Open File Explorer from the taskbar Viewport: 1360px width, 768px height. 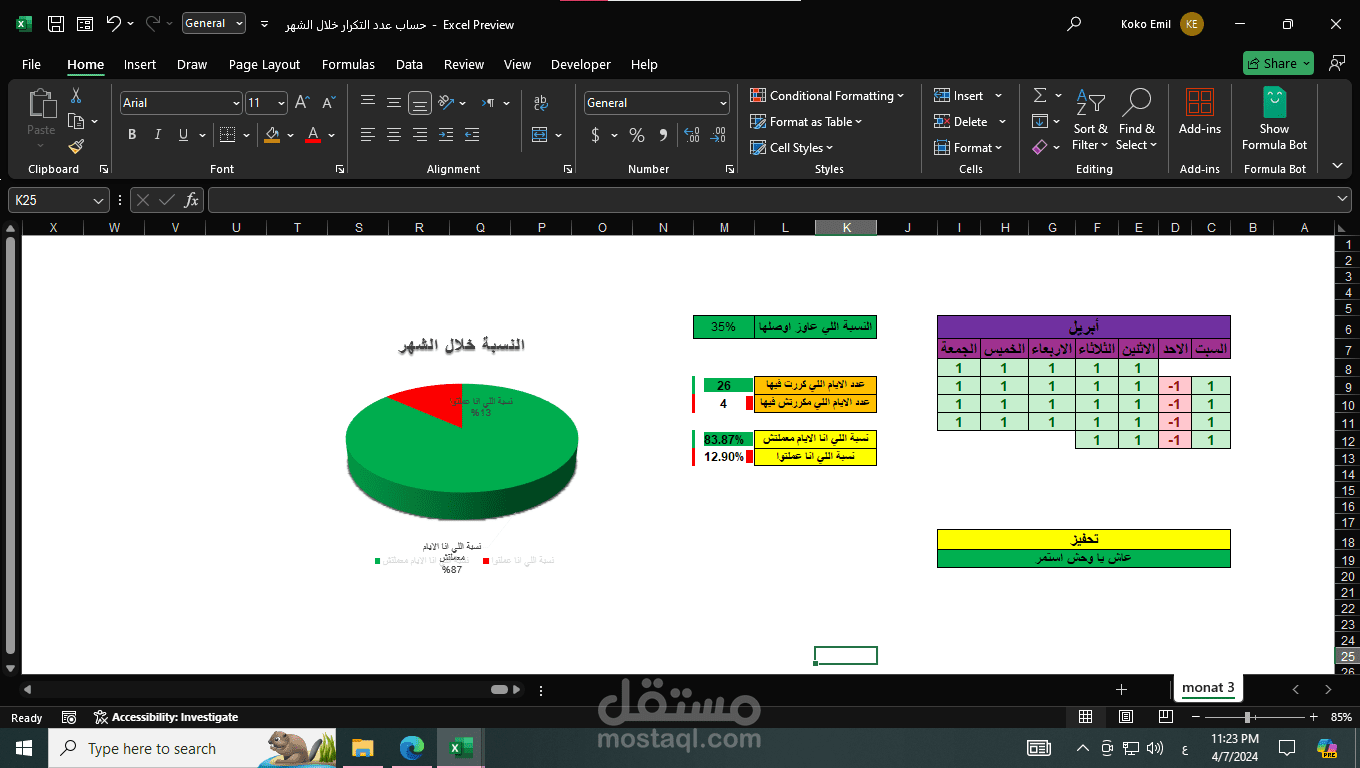click(x=362, y=748)
